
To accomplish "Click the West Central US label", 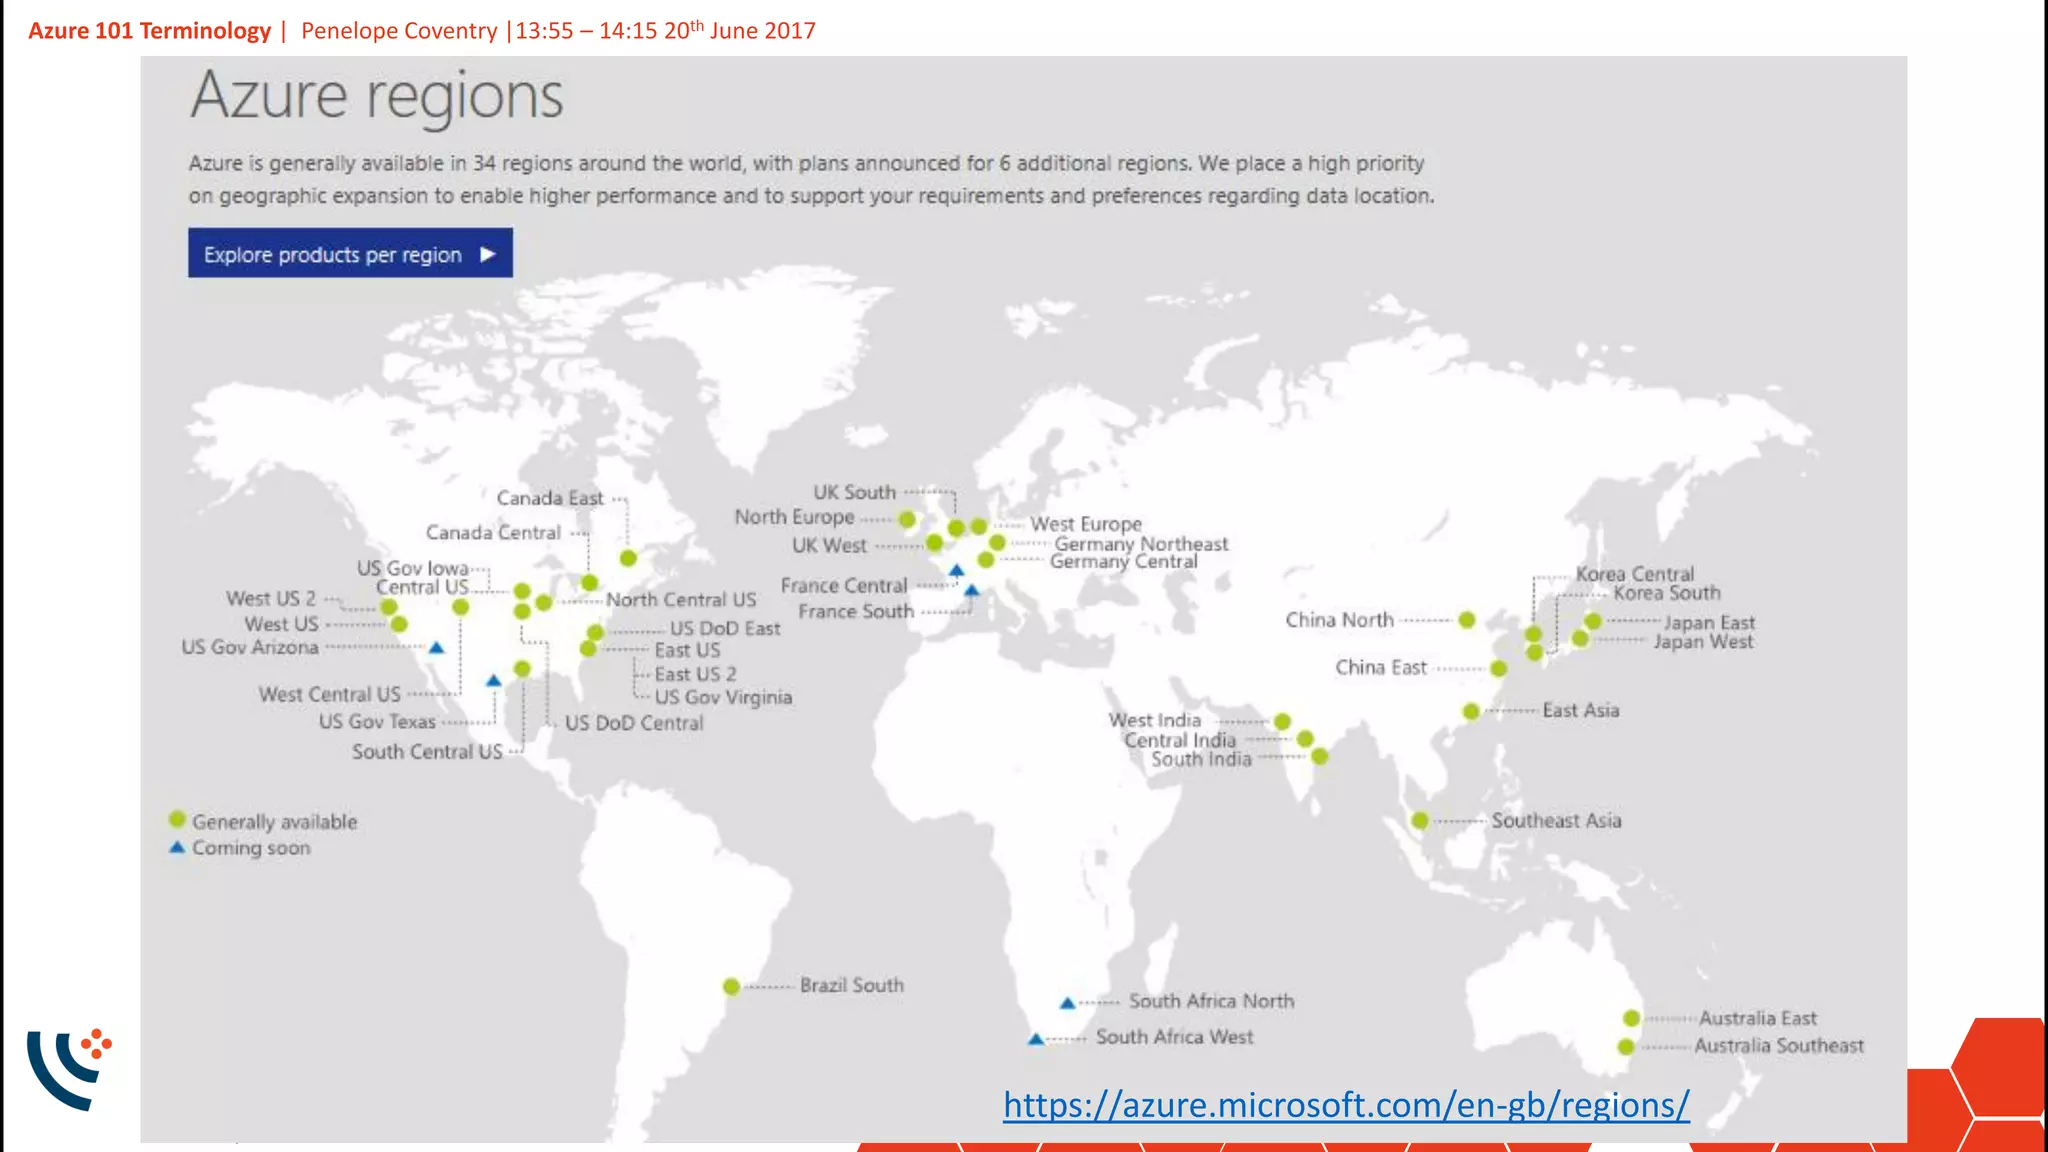I will point(329,694).
